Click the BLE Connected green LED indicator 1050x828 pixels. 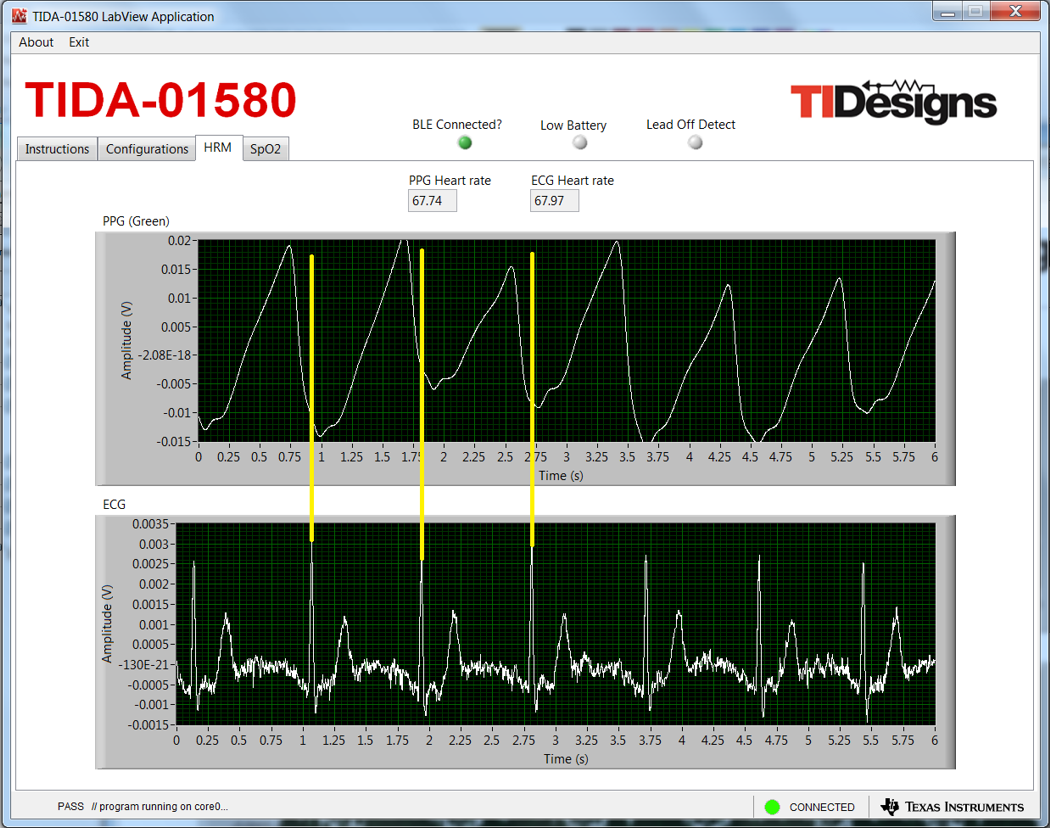point(465,143)
